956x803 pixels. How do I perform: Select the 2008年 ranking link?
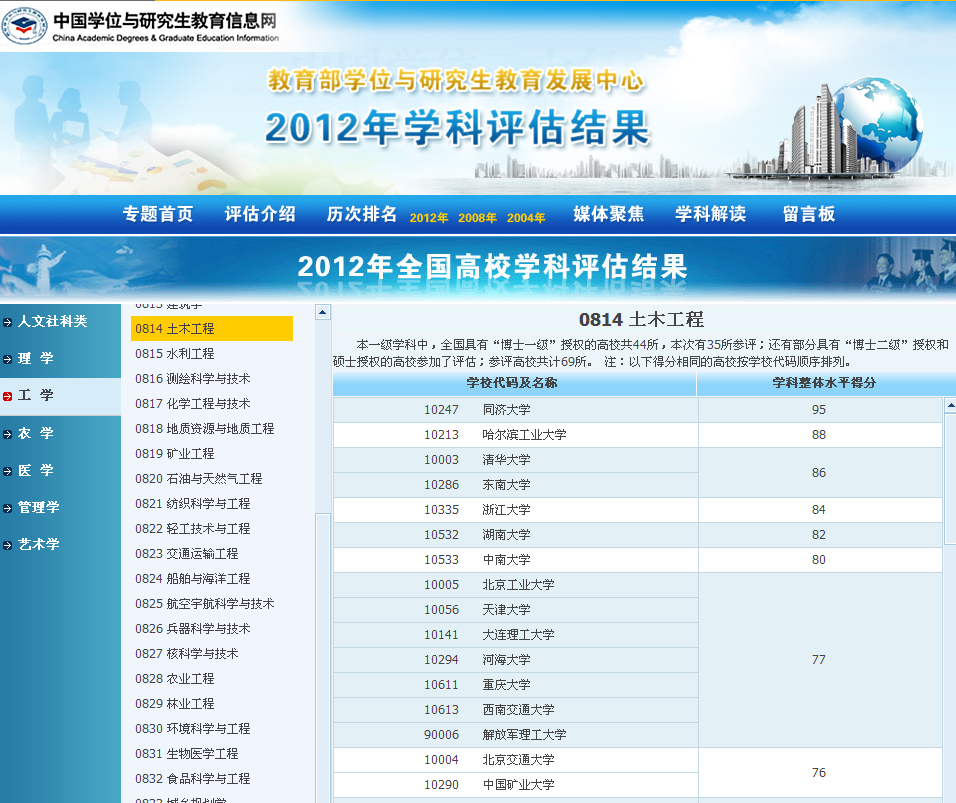point(477,218)
